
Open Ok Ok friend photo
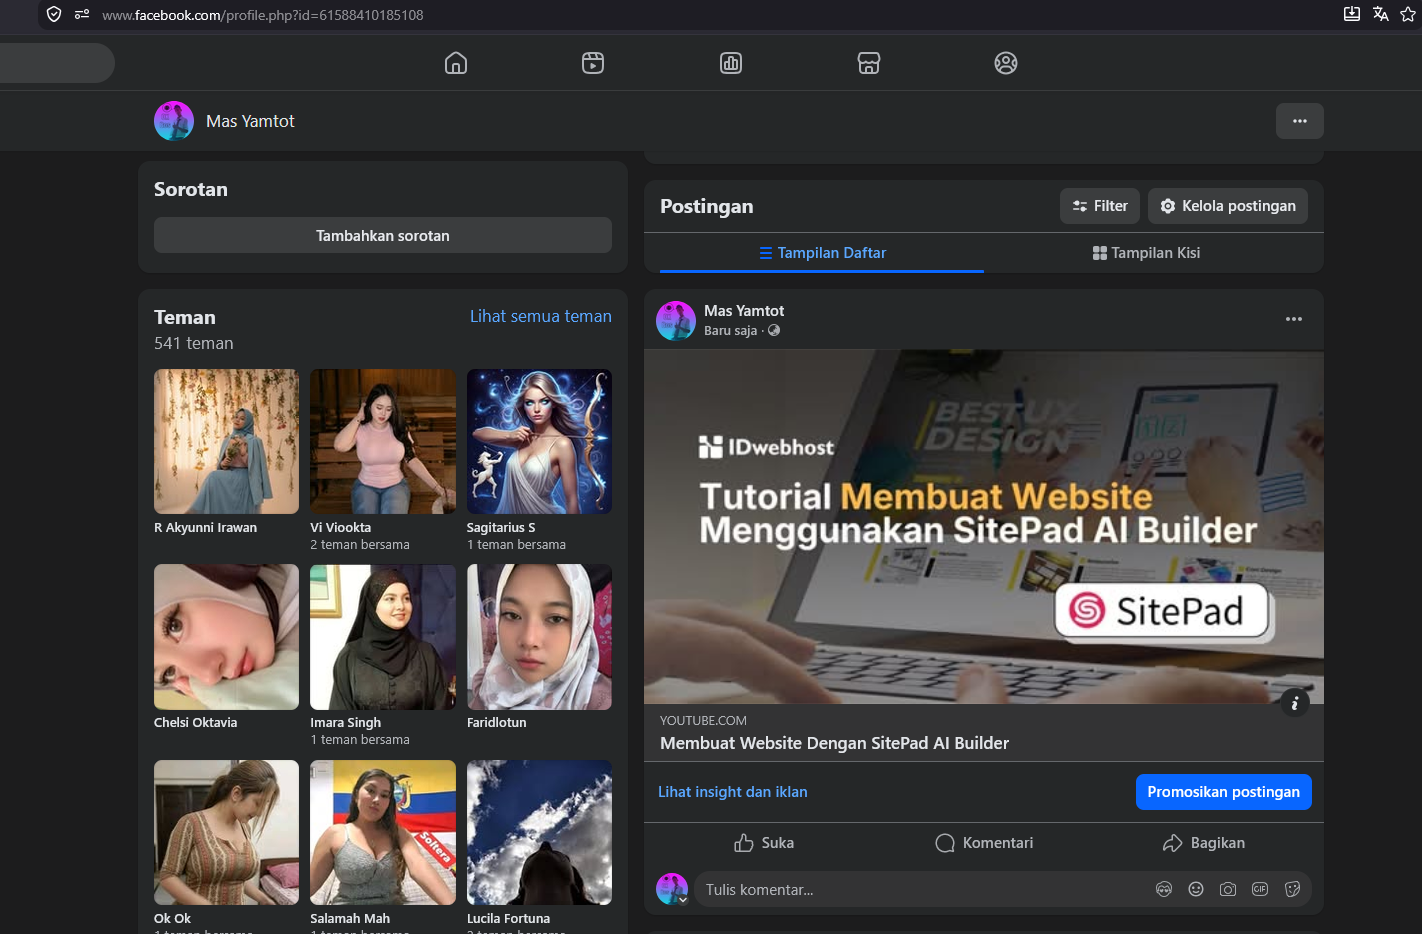226,832
